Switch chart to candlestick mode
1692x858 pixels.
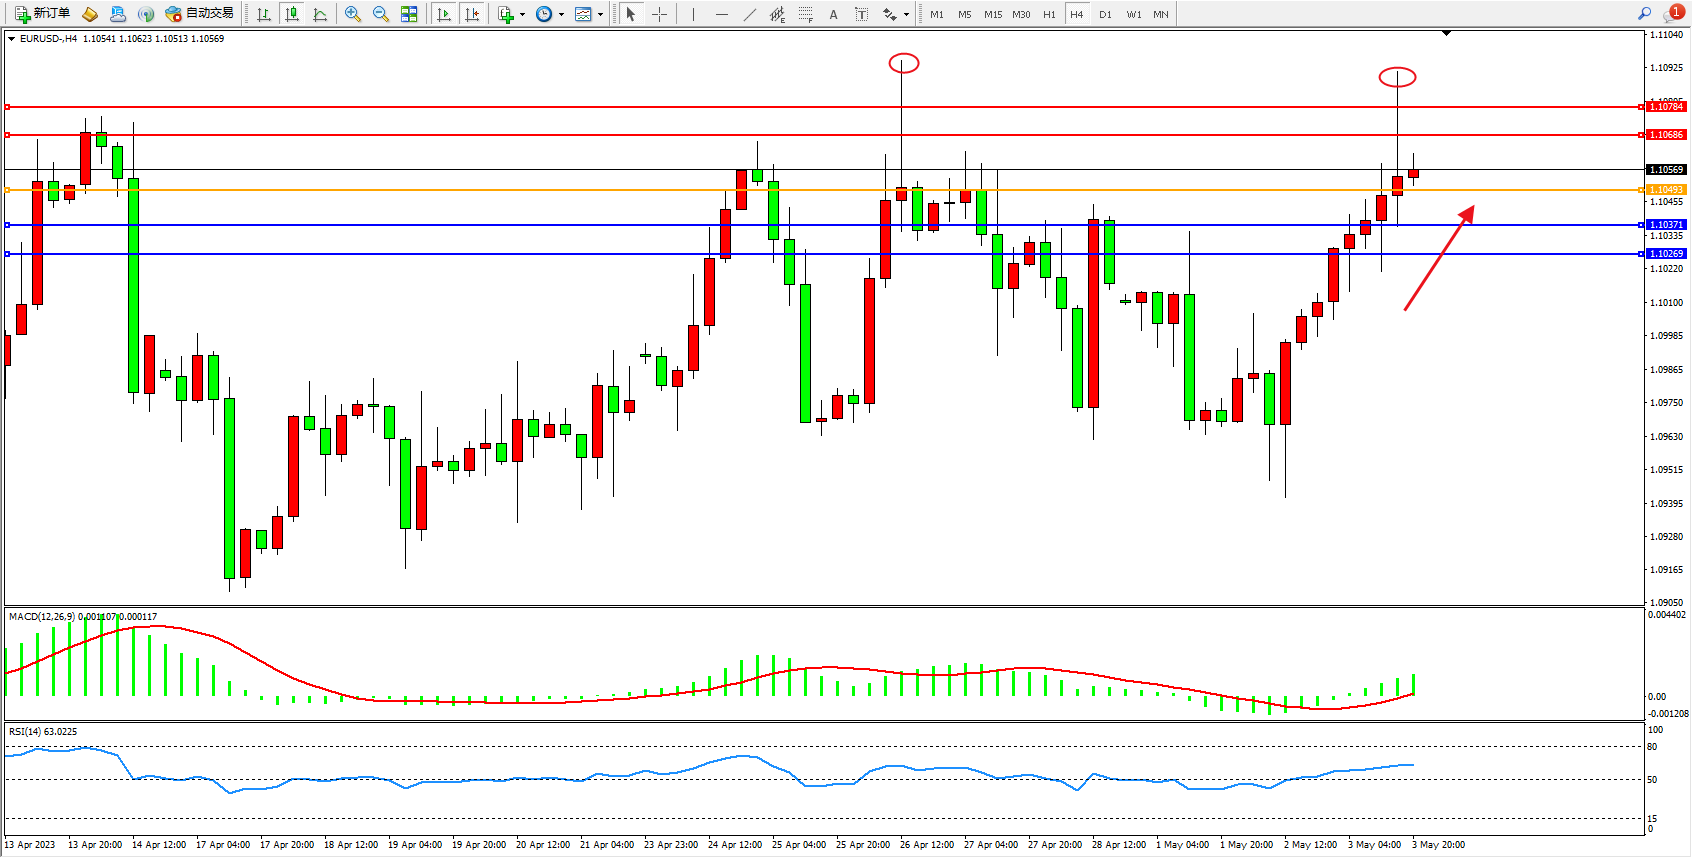(x=292, y=14)
